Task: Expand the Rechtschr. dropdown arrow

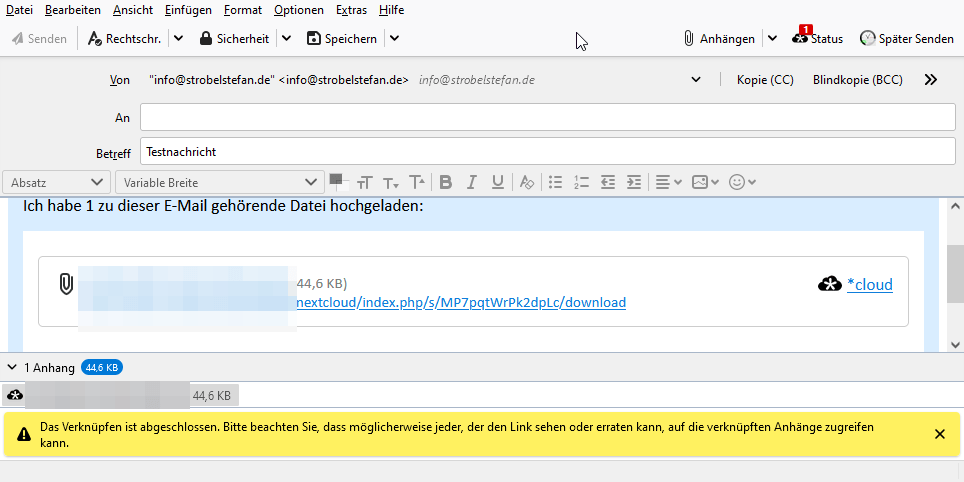Action: (178, 39)
